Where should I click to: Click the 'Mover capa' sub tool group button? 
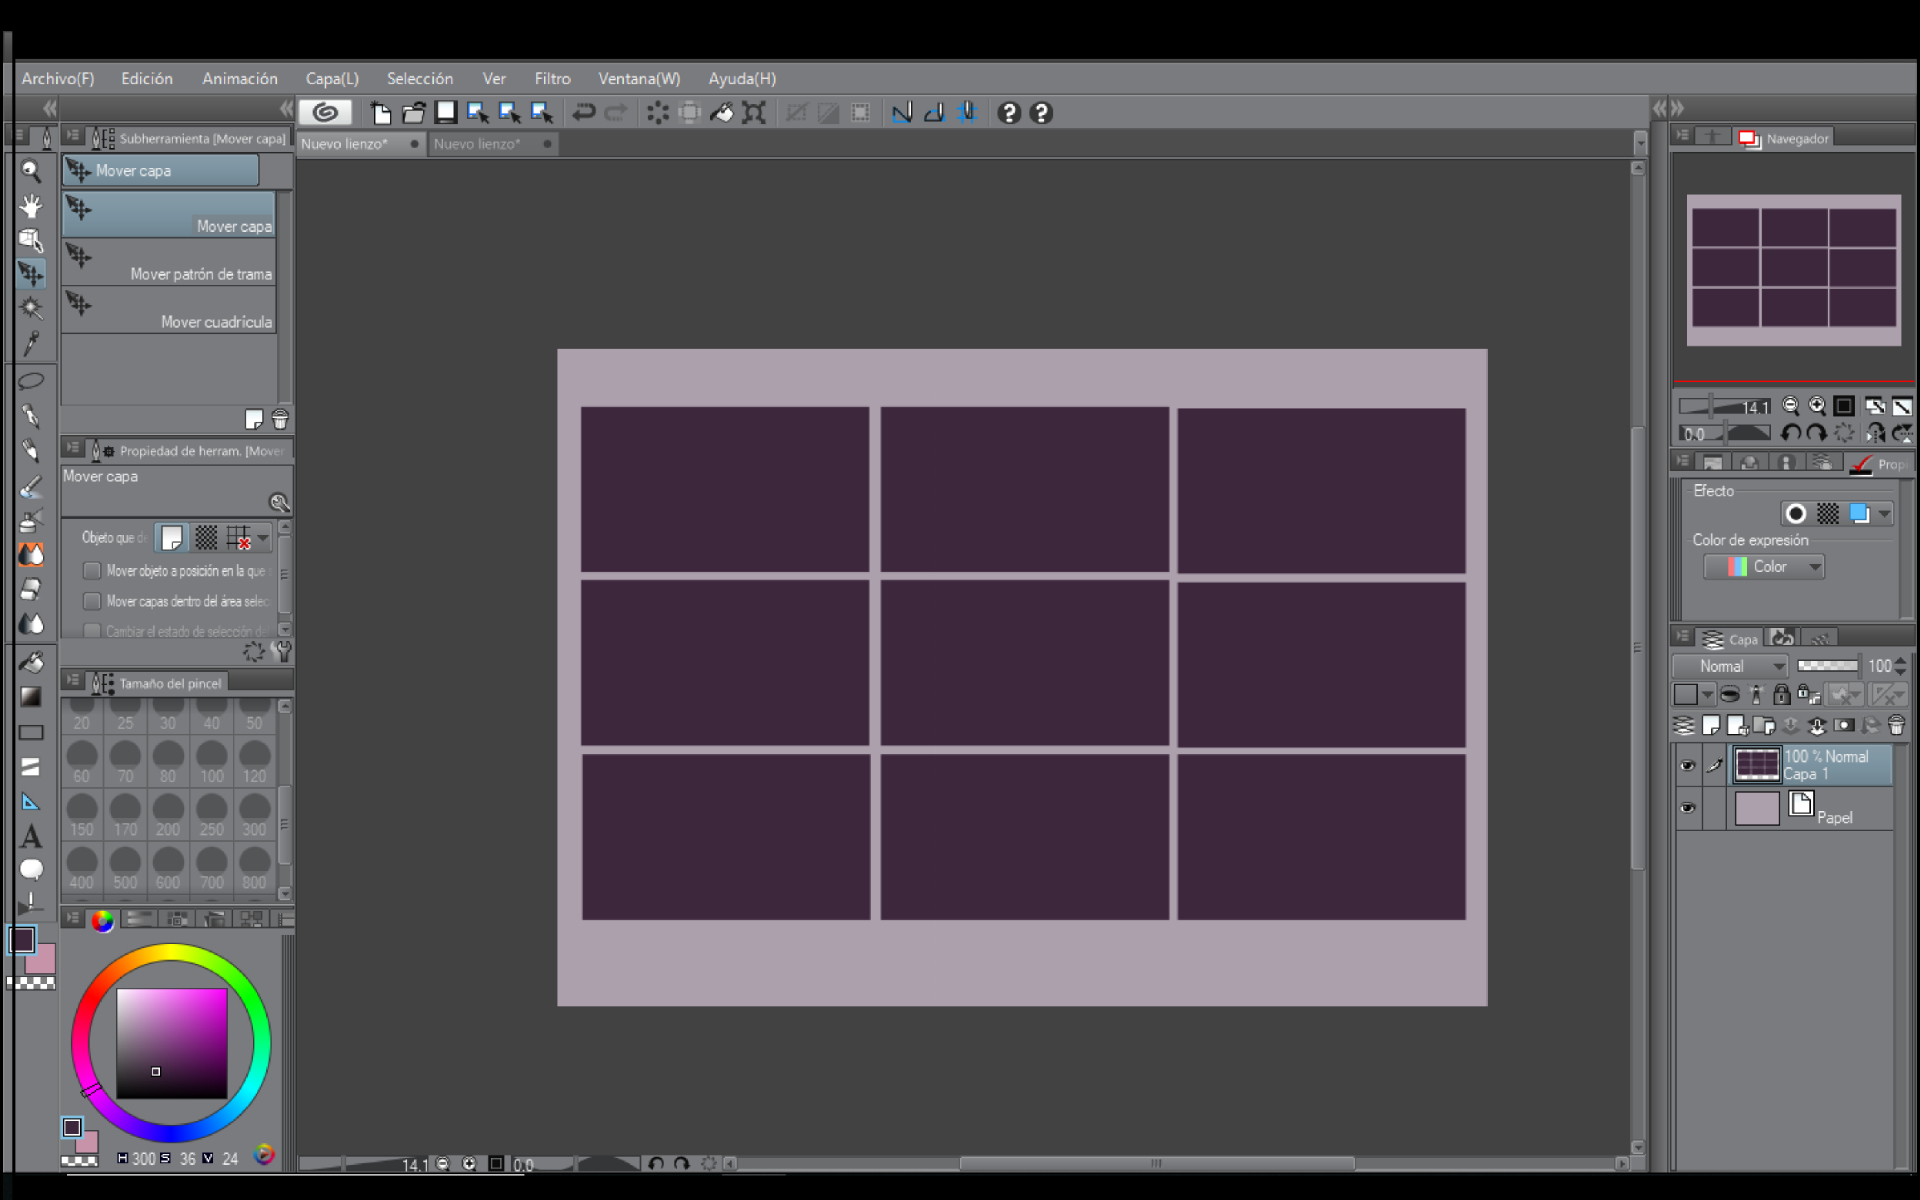pyautogui.click(x=161, y=171)
